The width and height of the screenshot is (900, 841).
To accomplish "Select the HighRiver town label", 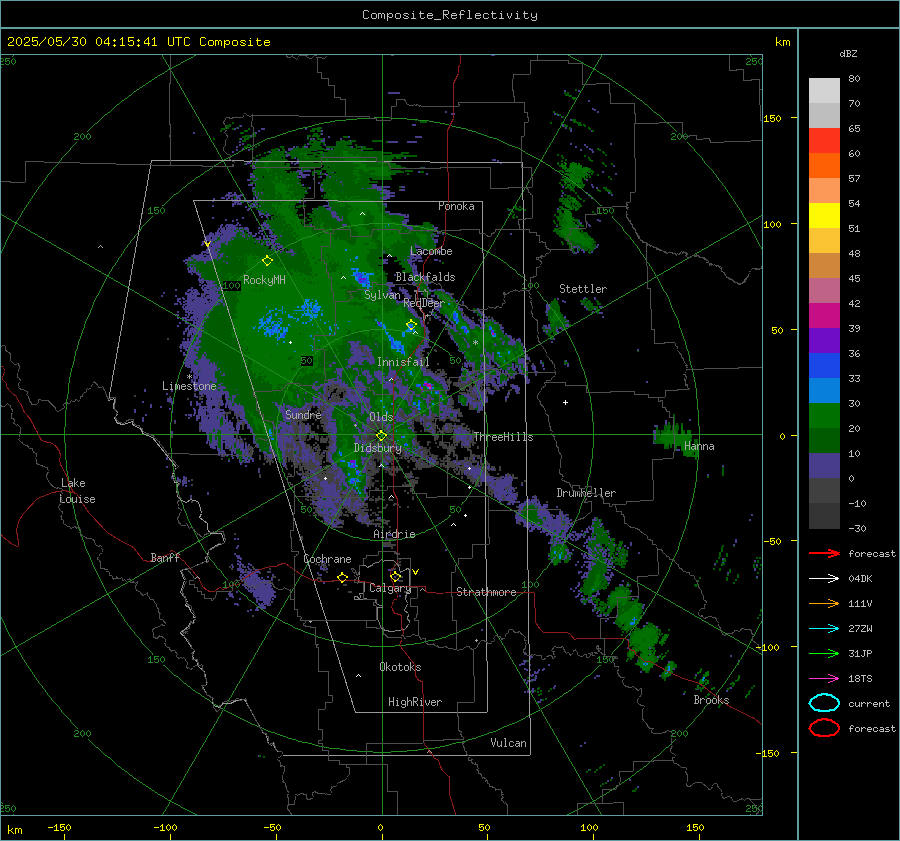I will click(415, 702).
